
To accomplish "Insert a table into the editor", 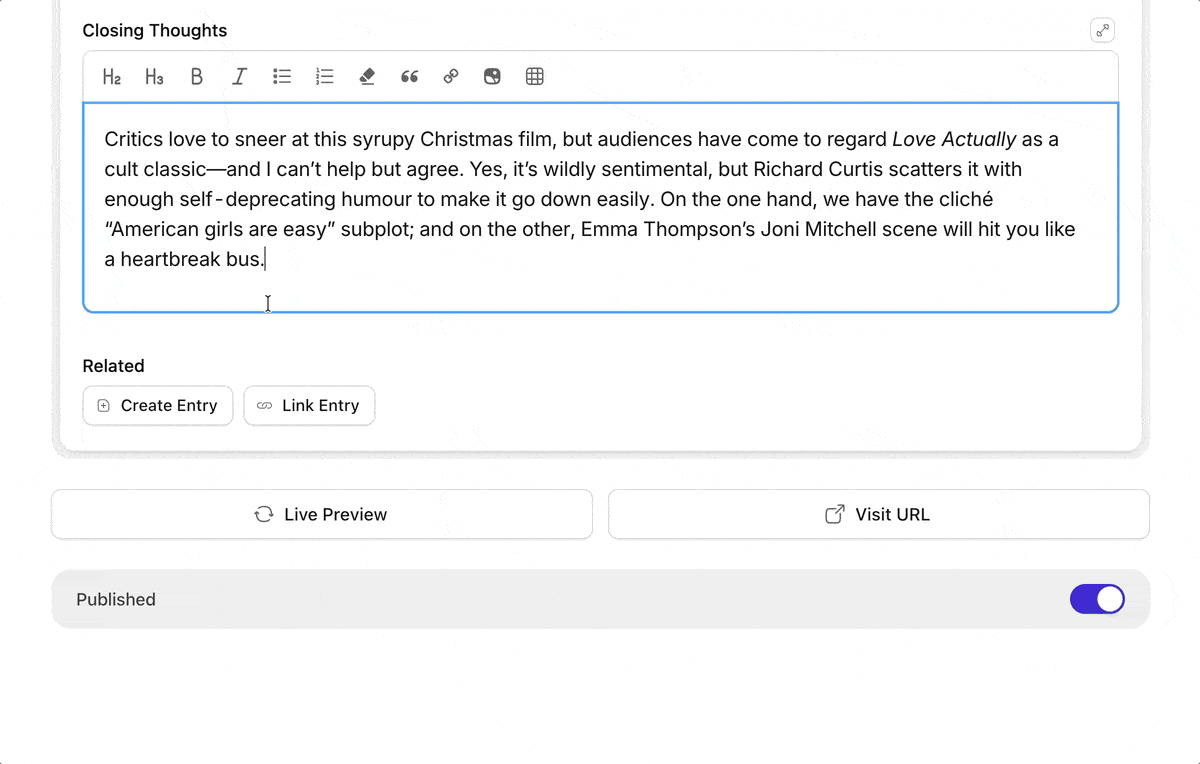I will [534, 76].
